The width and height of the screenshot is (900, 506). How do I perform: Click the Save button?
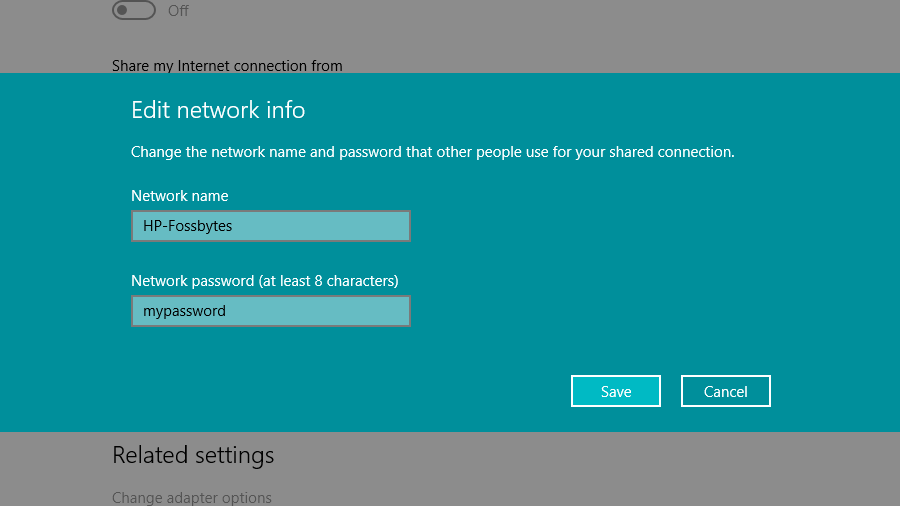[615, 391]
